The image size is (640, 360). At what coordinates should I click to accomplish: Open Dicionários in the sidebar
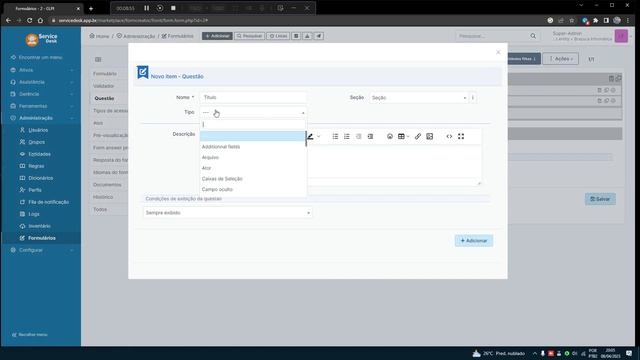tap(40, 178)
